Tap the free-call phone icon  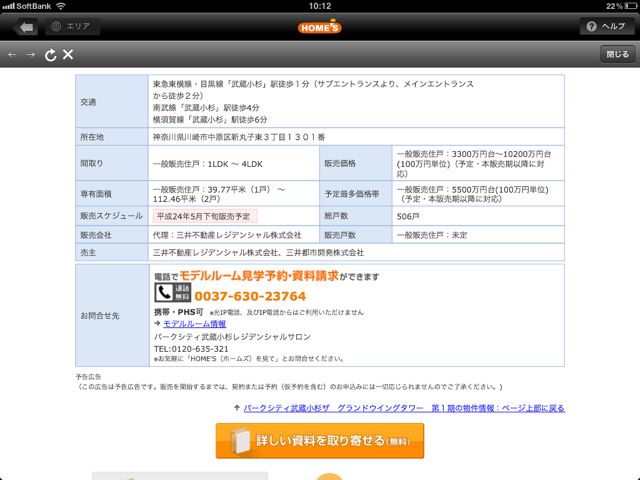coord(173,293)
